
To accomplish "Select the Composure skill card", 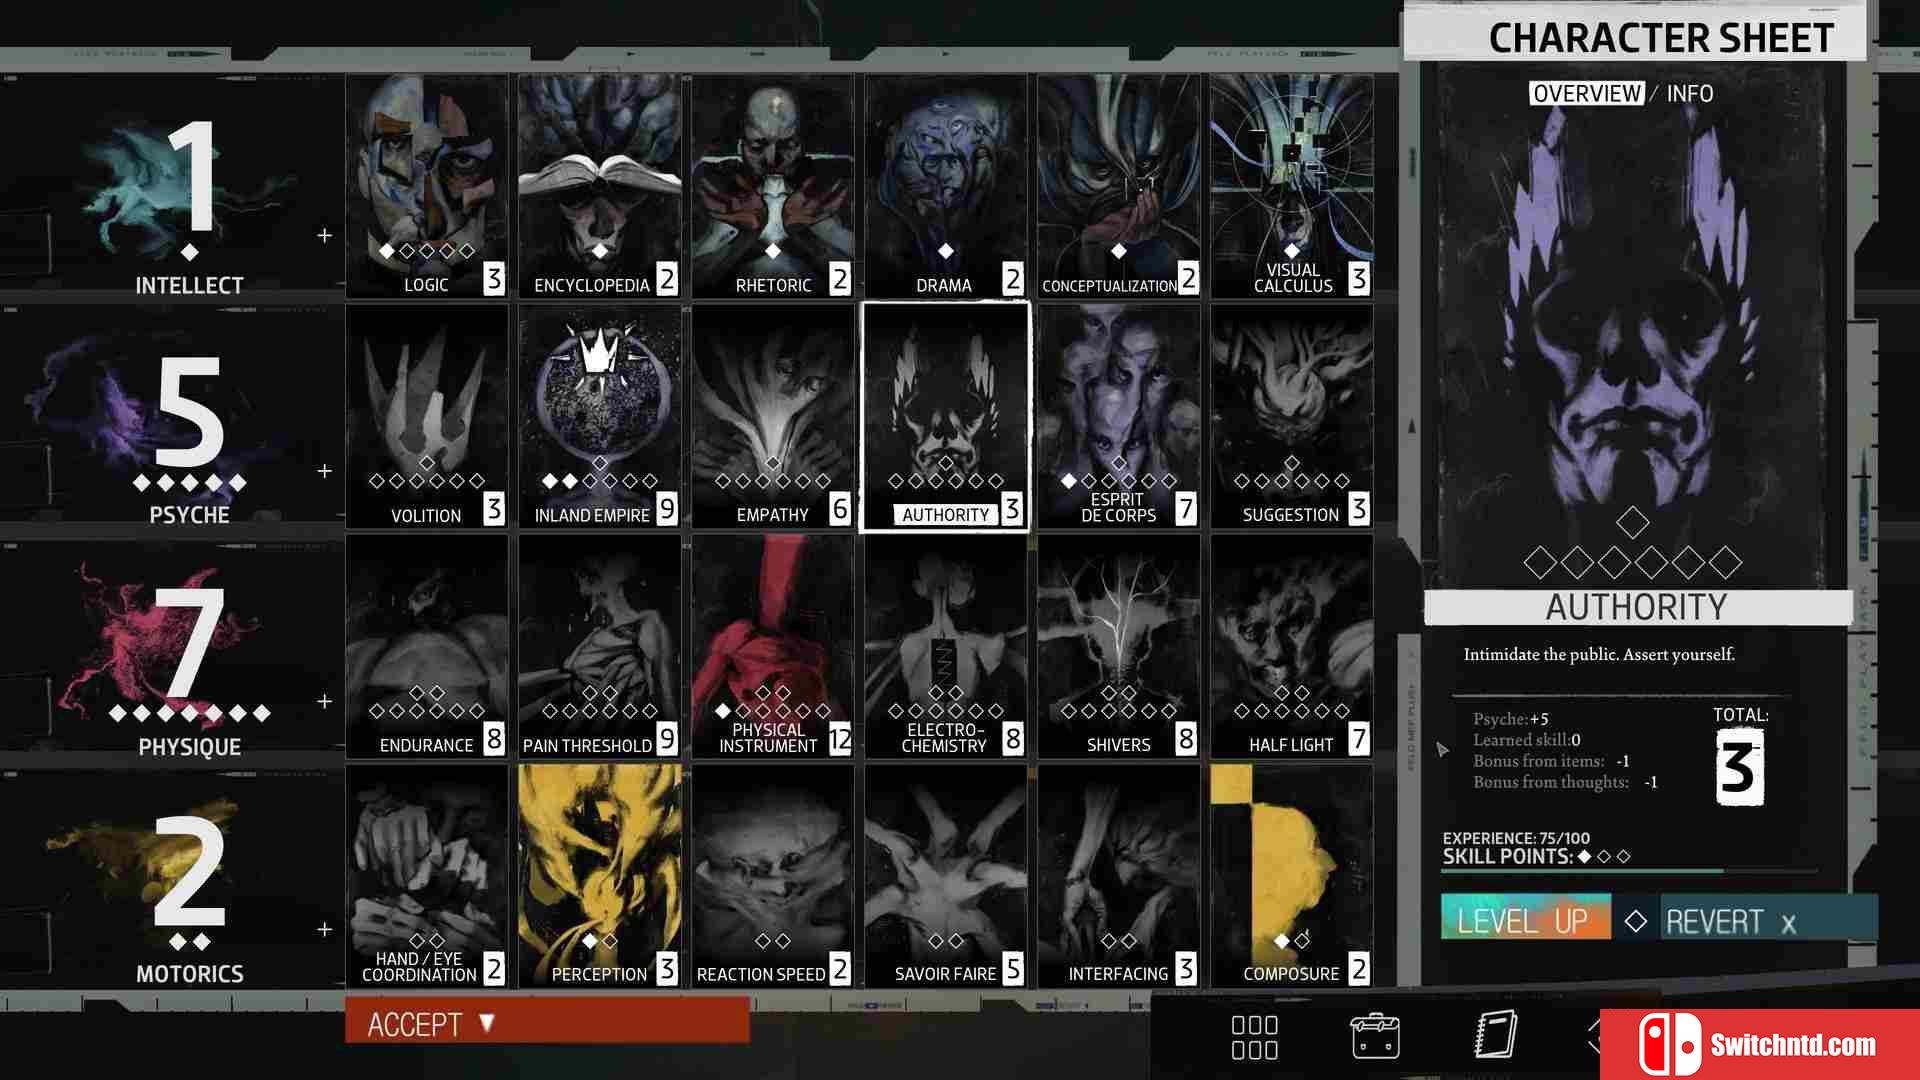I will (1292, 876).
